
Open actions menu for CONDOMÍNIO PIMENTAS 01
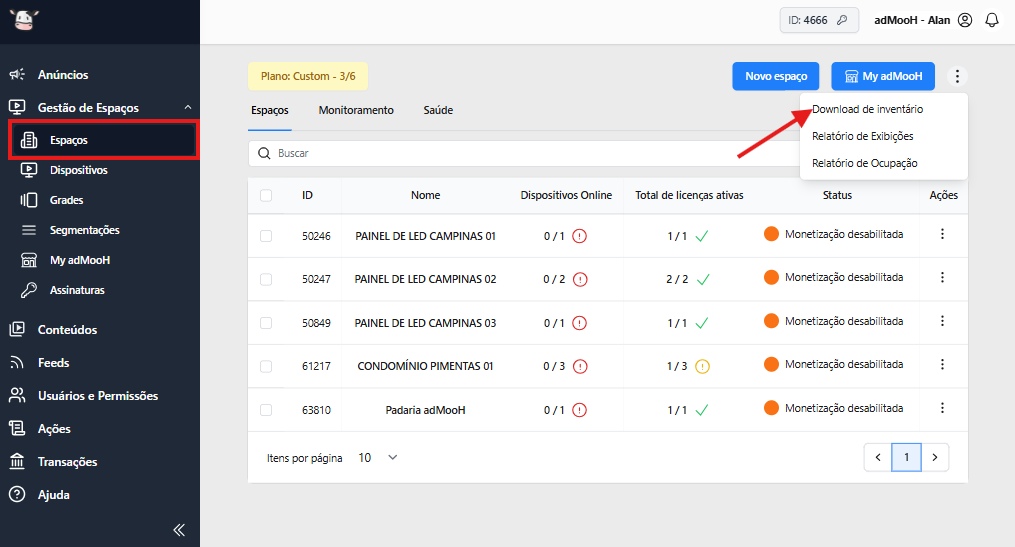(942, 364)
